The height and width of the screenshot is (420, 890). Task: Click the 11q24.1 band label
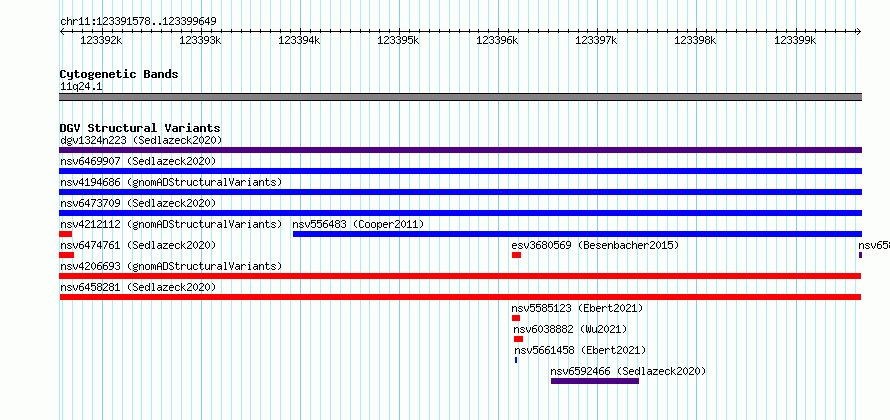(81, 87)
